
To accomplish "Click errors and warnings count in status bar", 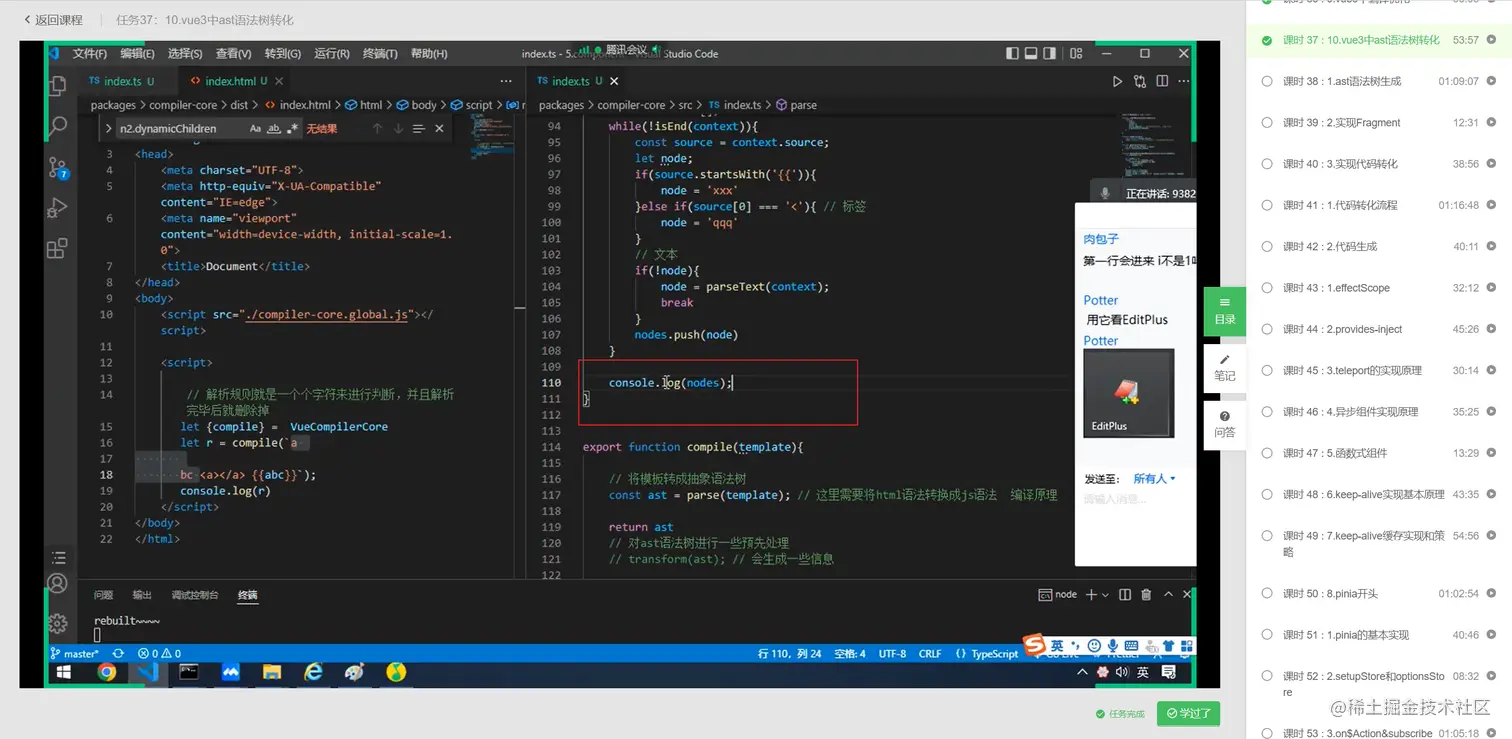I will click(160, 653).
